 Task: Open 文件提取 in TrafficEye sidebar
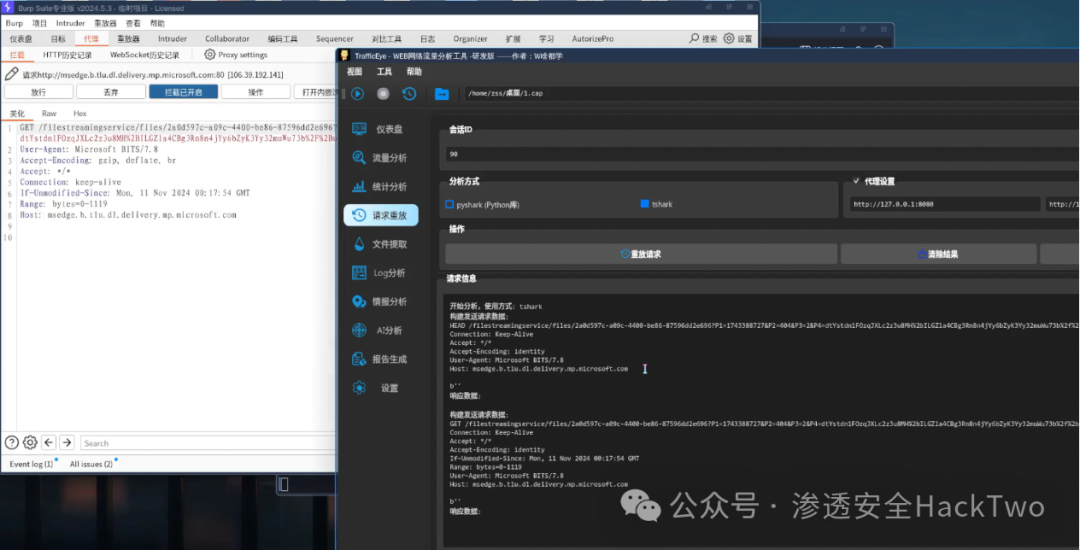click(x=381, y=244)
